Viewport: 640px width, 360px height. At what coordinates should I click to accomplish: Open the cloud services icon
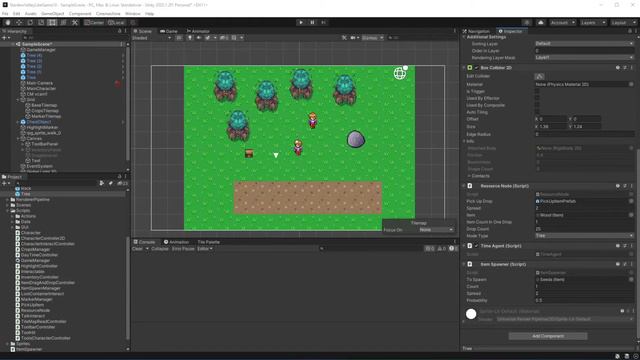coord(540,22)
